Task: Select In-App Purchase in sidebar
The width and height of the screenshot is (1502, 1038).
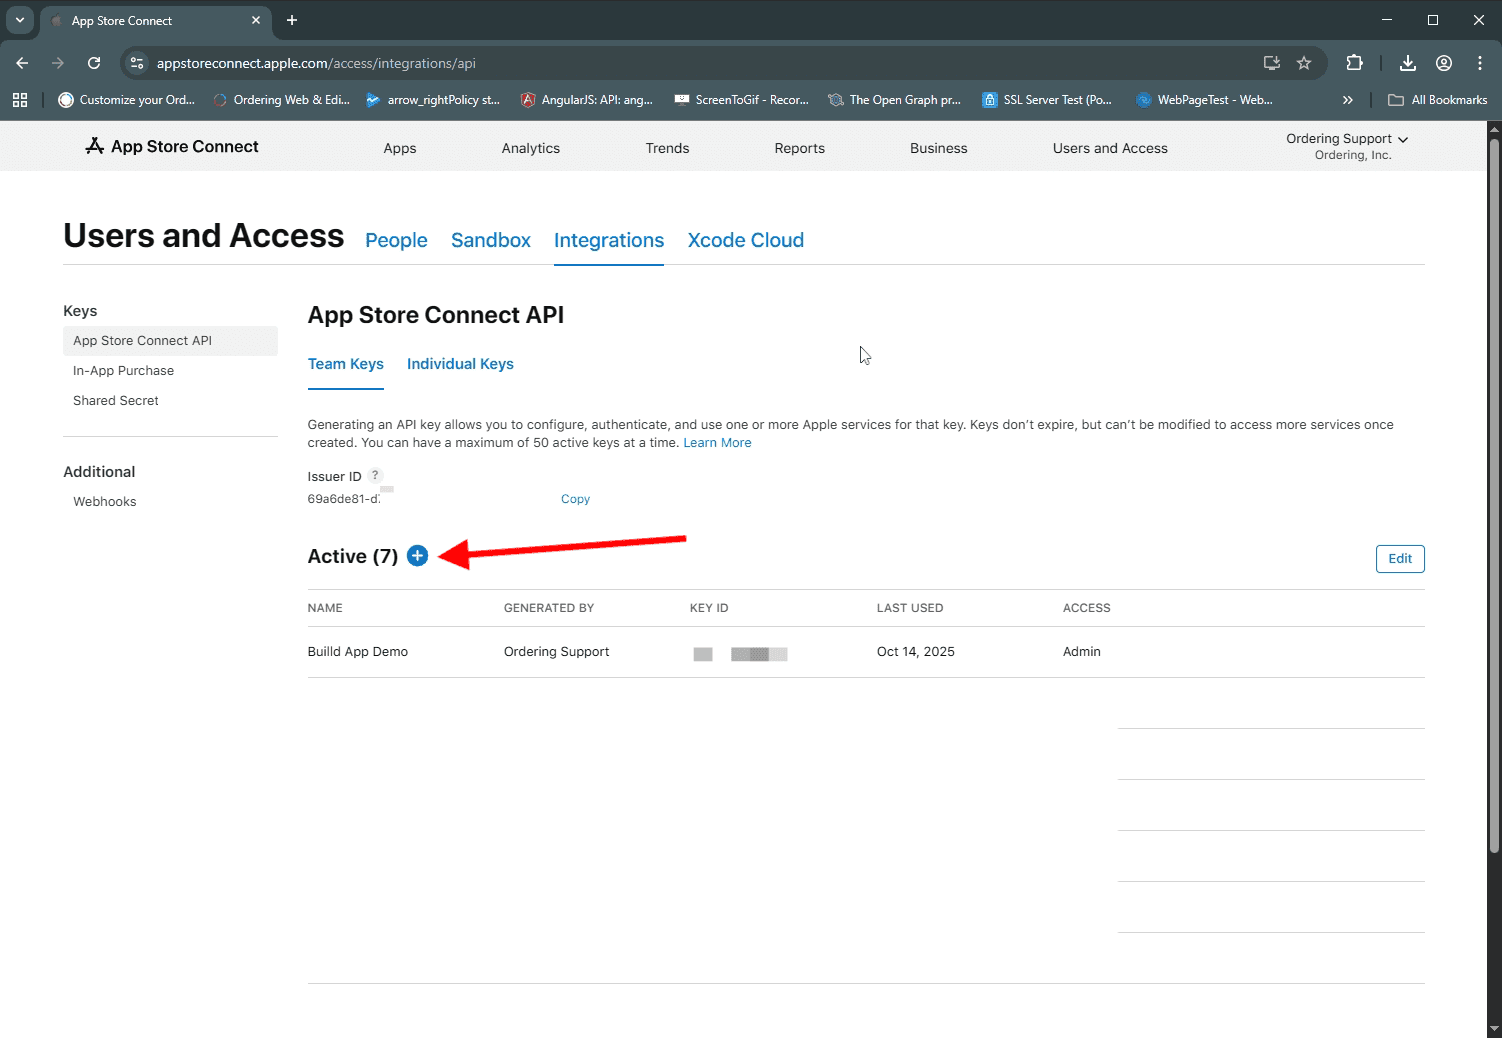Action: [124, 371]
